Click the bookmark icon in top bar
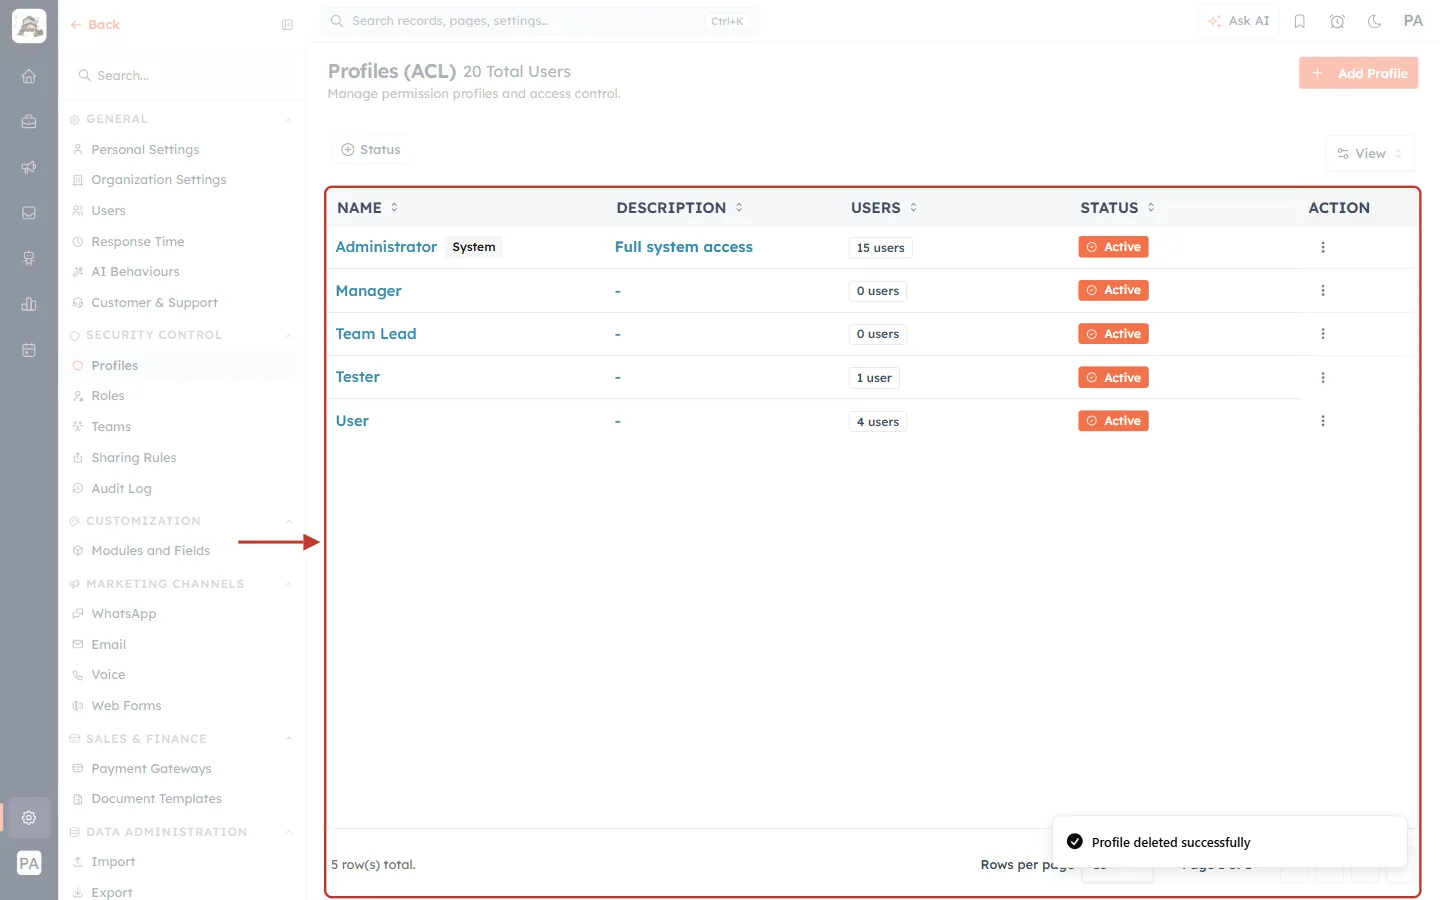This screenshot has height=900, width=1440. pyautogui.click(x=1300, y=21)
